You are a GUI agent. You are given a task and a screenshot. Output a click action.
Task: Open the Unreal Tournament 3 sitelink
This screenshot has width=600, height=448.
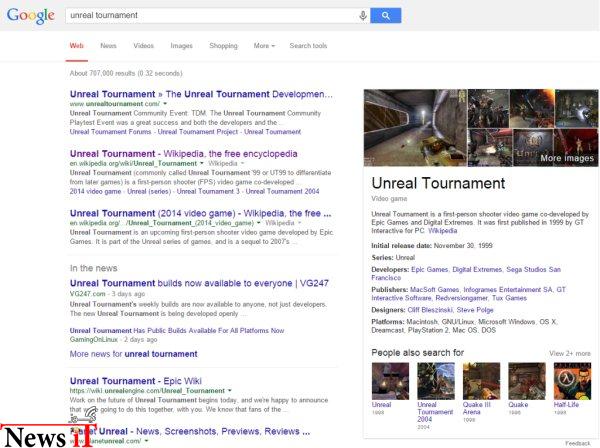point(208,191)
